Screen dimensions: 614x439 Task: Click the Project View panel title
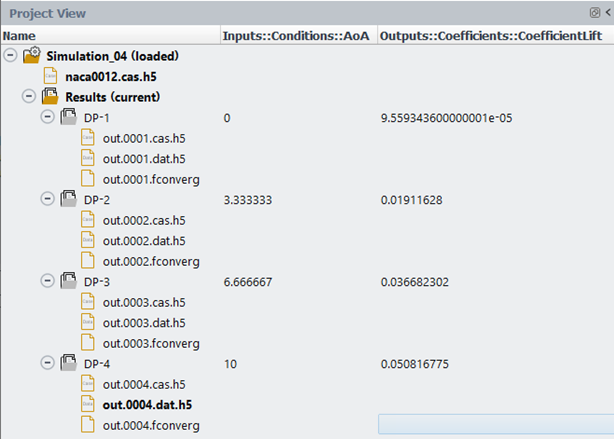click(x=47, y=14)
